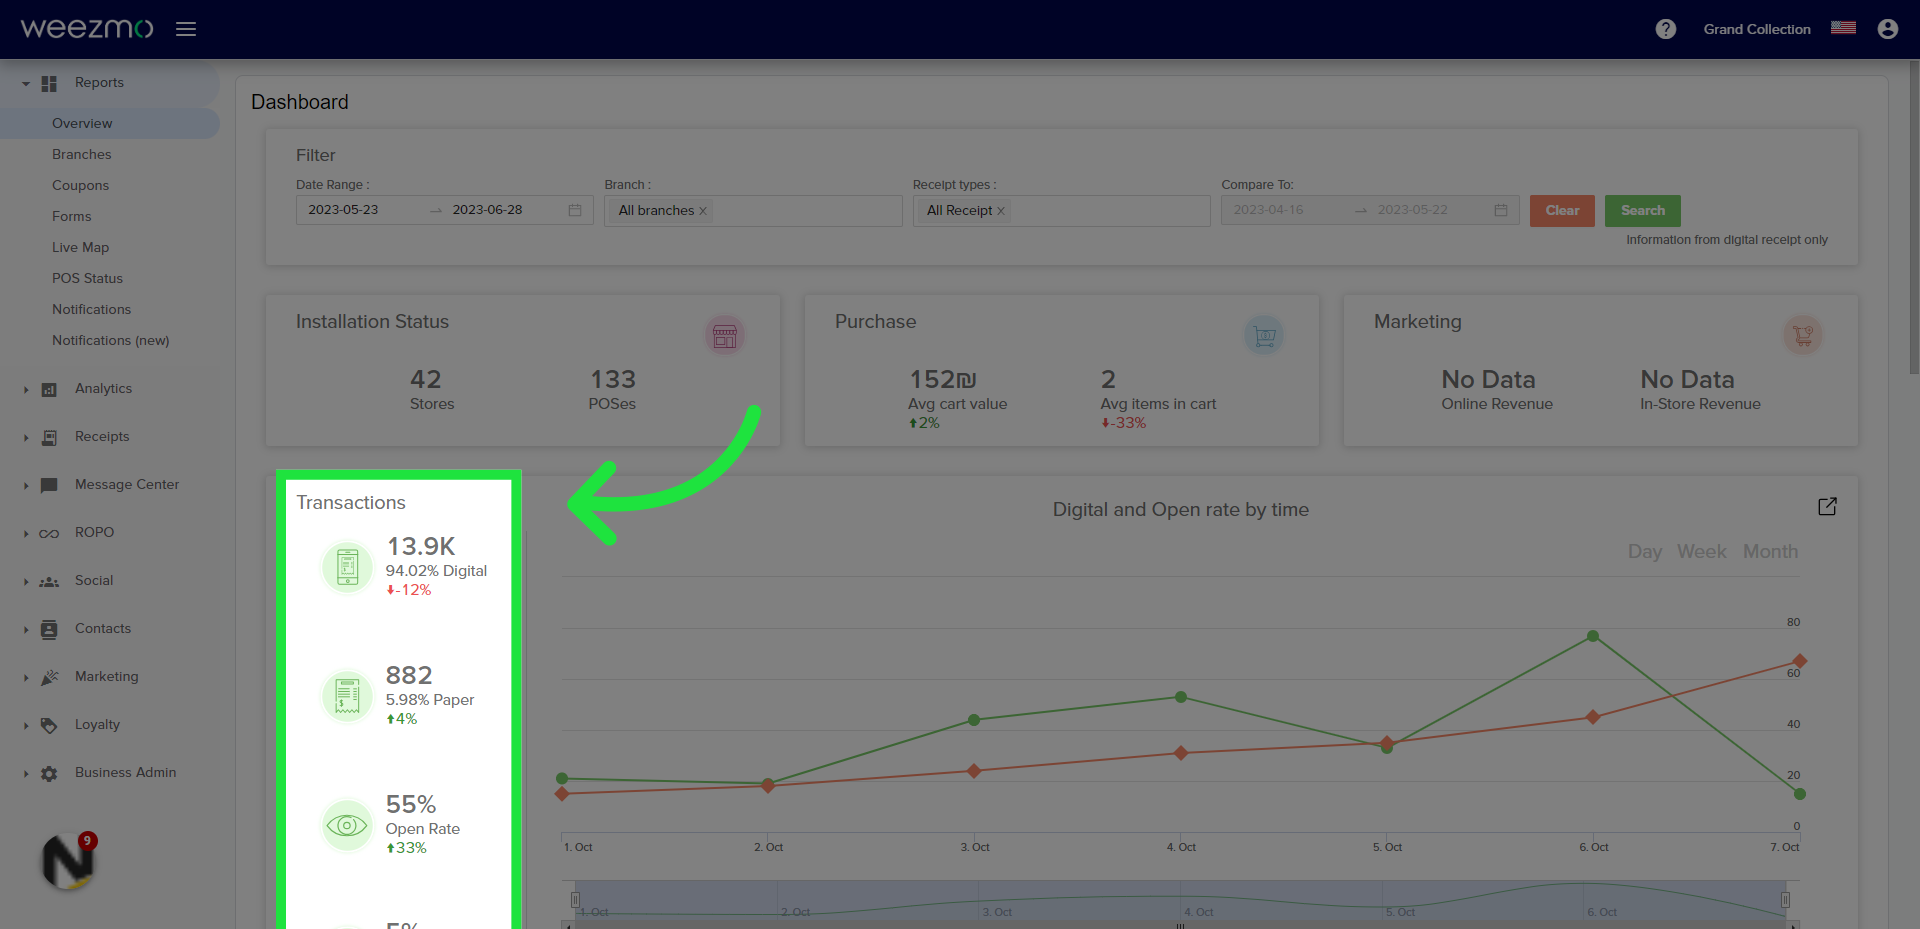Click the Compare To start date field
1920x929 pixels.
(1268, 210)
